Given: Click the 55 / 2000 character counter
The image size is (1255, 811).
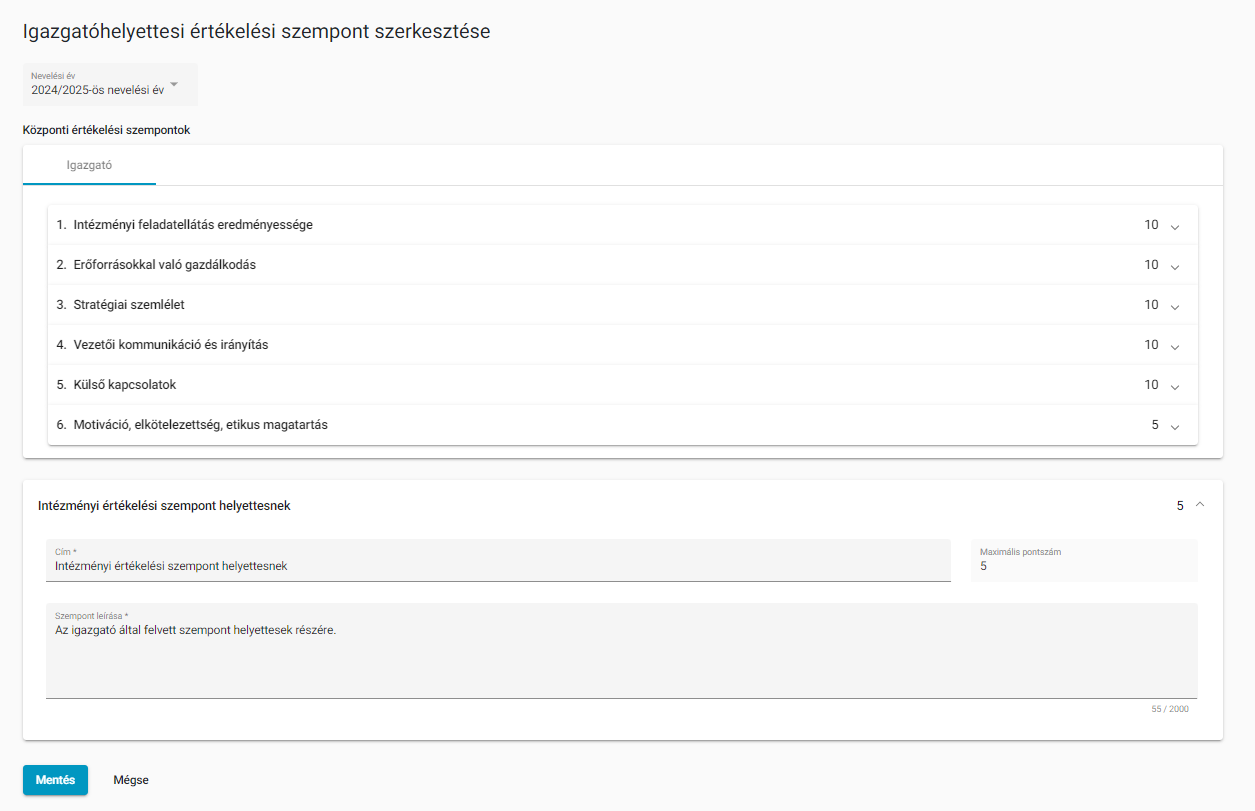Looking at the screenshot, I should coord(1170,709).
